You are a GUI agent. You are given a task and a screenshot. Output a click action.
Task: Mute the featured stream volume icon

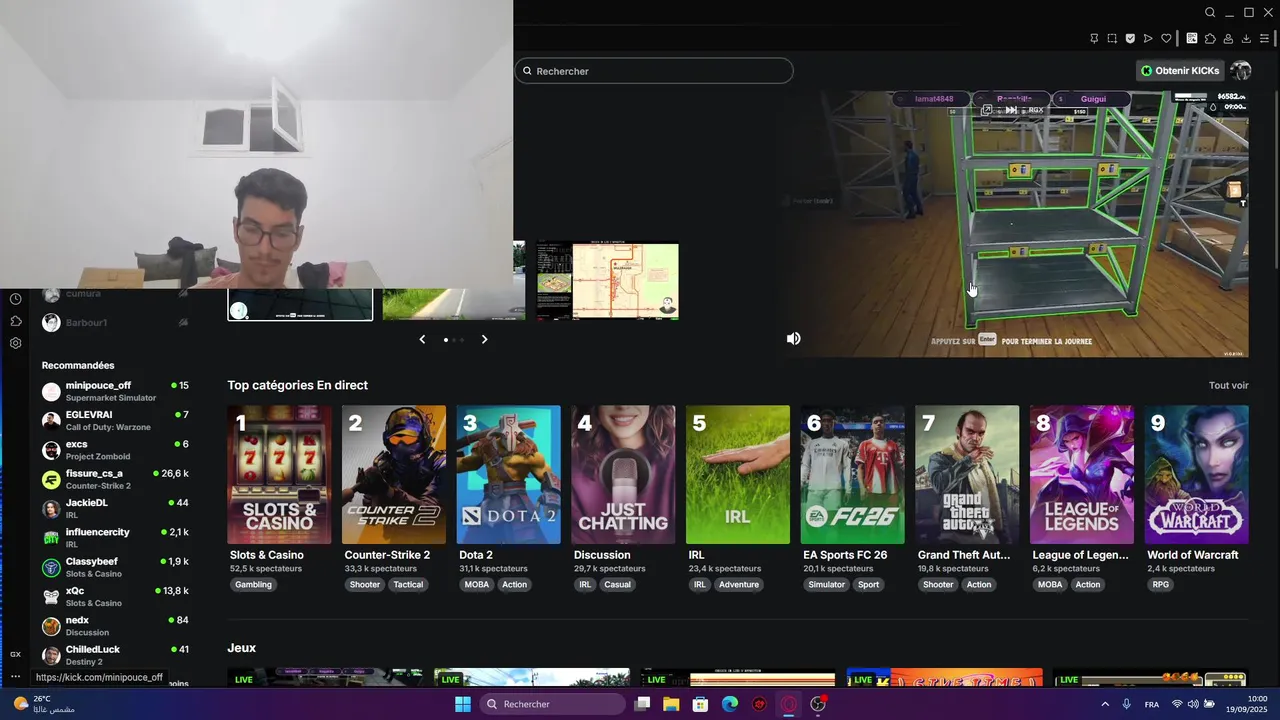tap(793, 339)
